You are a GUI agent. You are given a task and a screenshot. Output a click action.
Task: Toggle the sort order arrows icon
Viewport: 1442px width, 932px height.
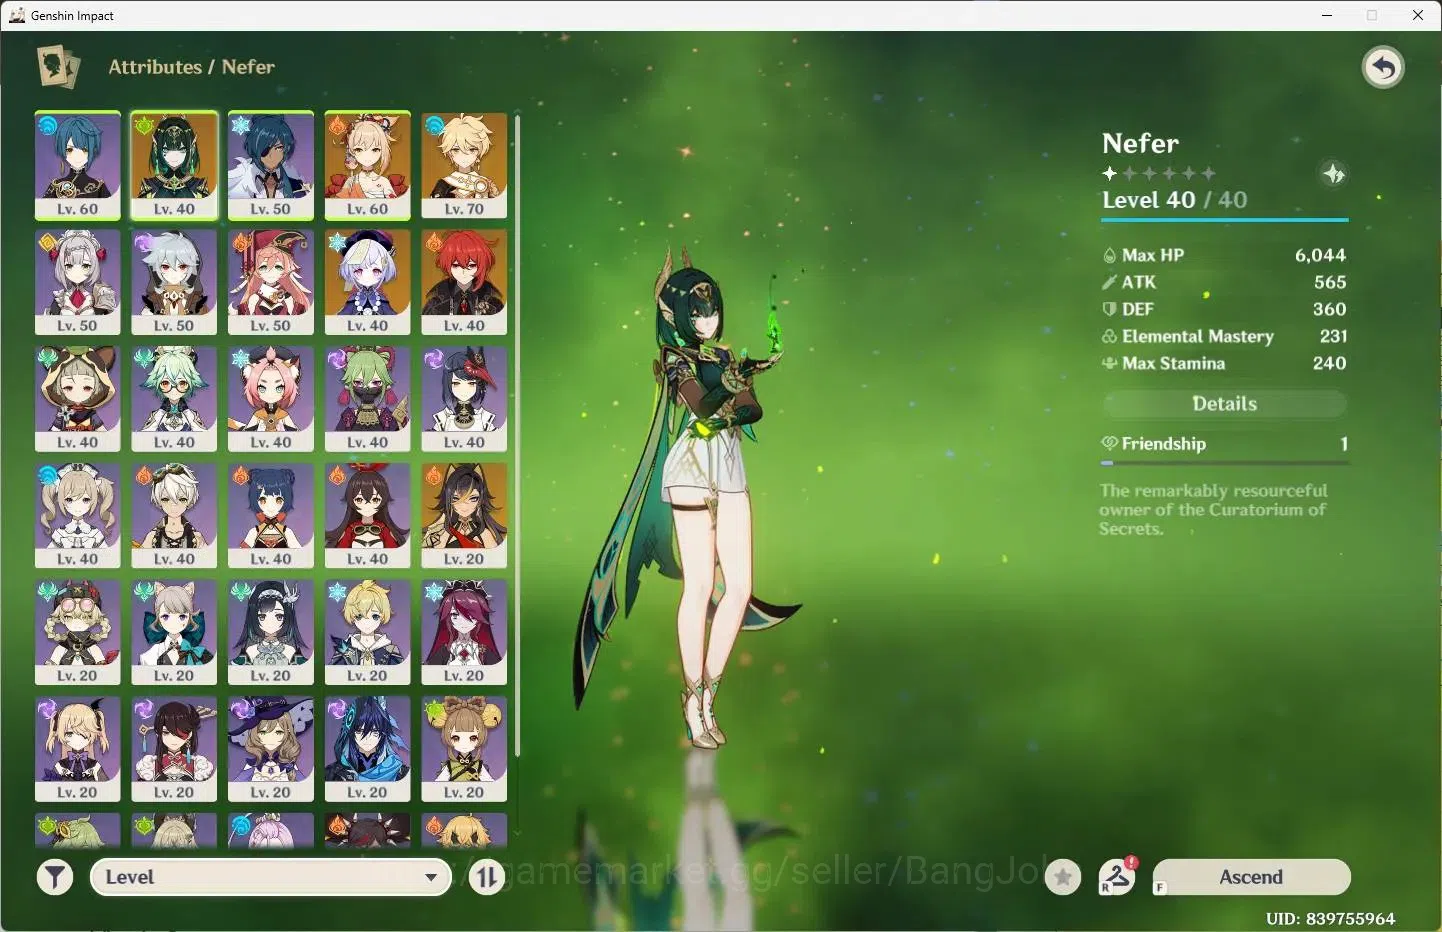coord(487,878)
